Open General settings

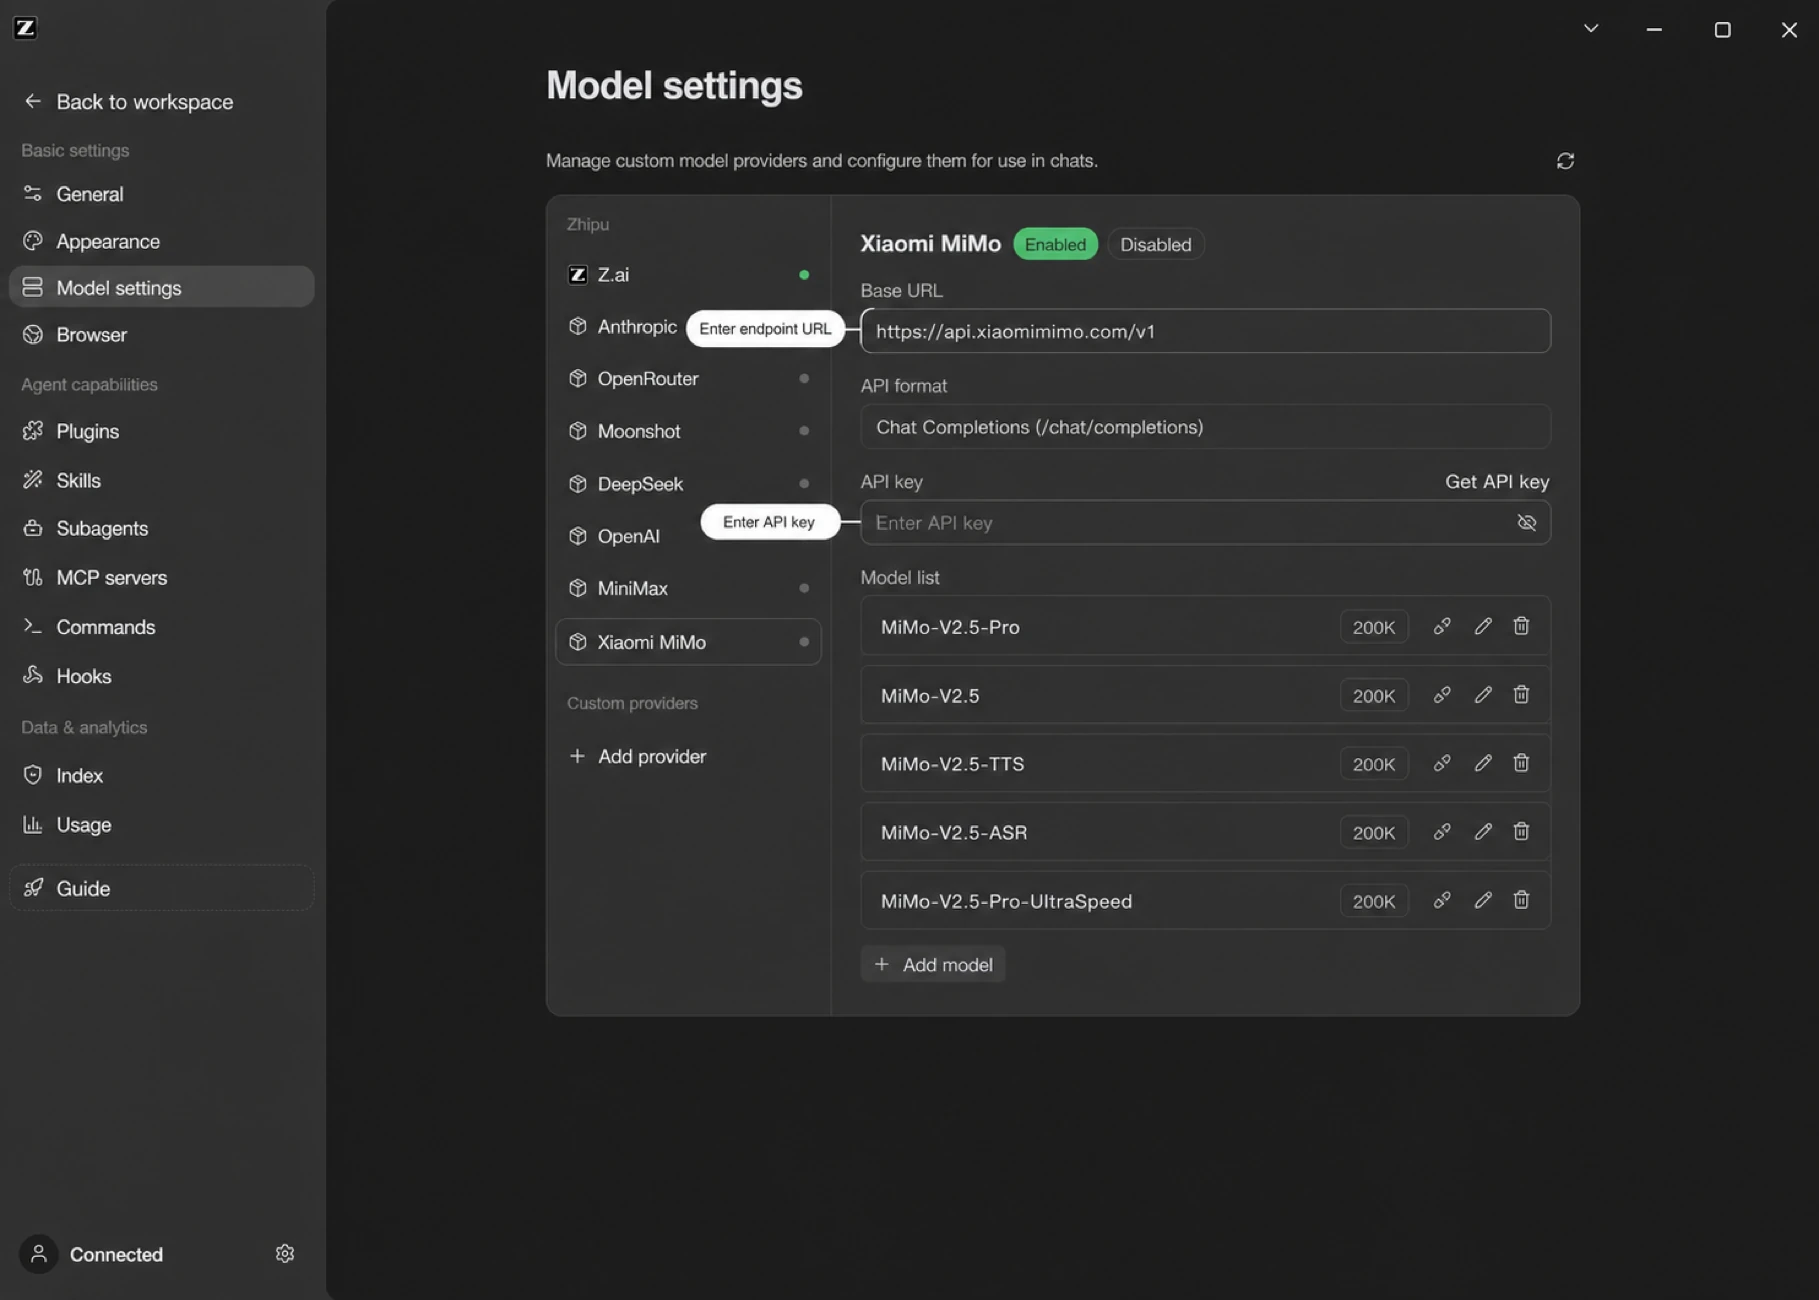[x=162, y=194]
